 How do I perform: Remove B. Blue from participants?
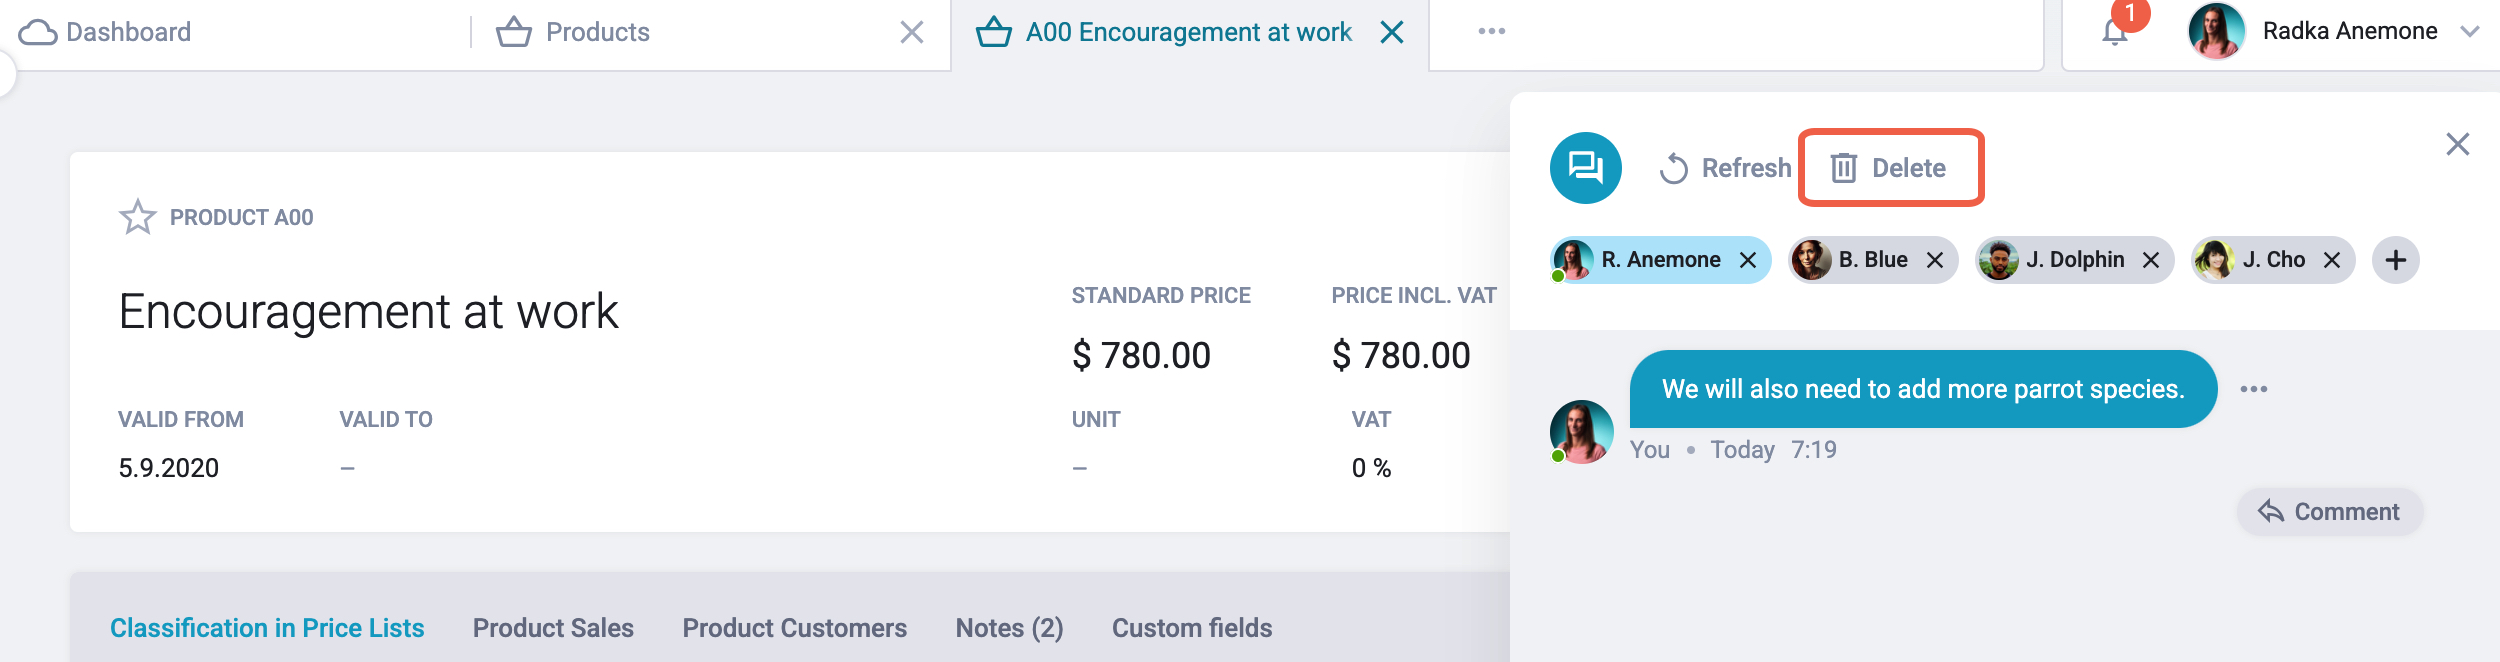tap(1935, 261)
